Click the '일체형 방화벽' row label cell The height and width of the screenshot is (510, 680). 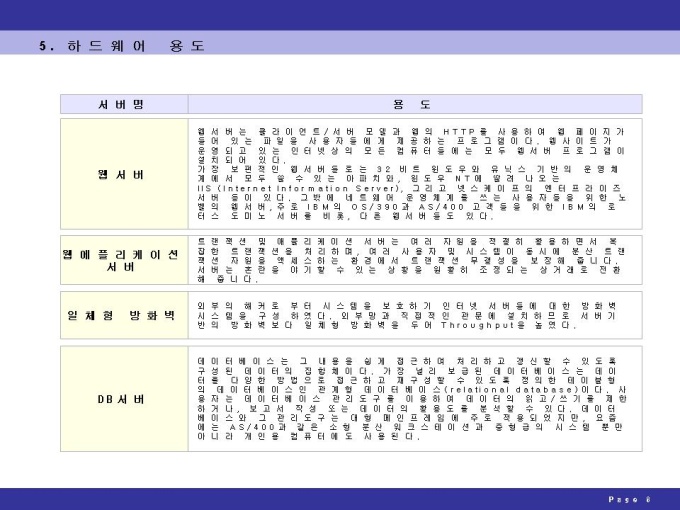pyautogui.click(x=124, y=315)
